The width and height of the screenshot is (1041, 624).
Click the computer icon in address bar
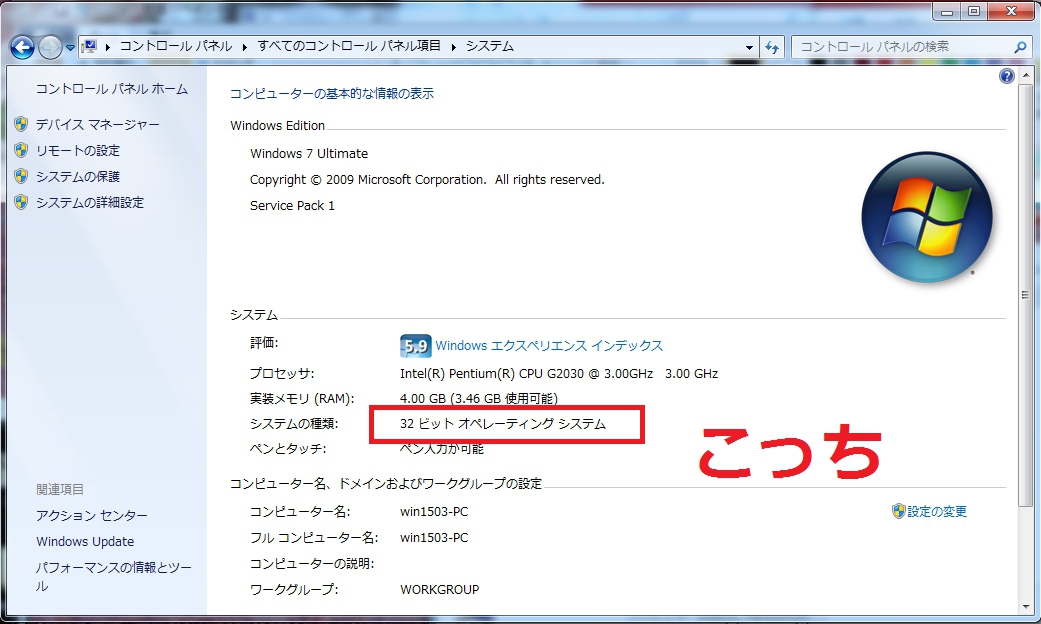click(89, 46)
